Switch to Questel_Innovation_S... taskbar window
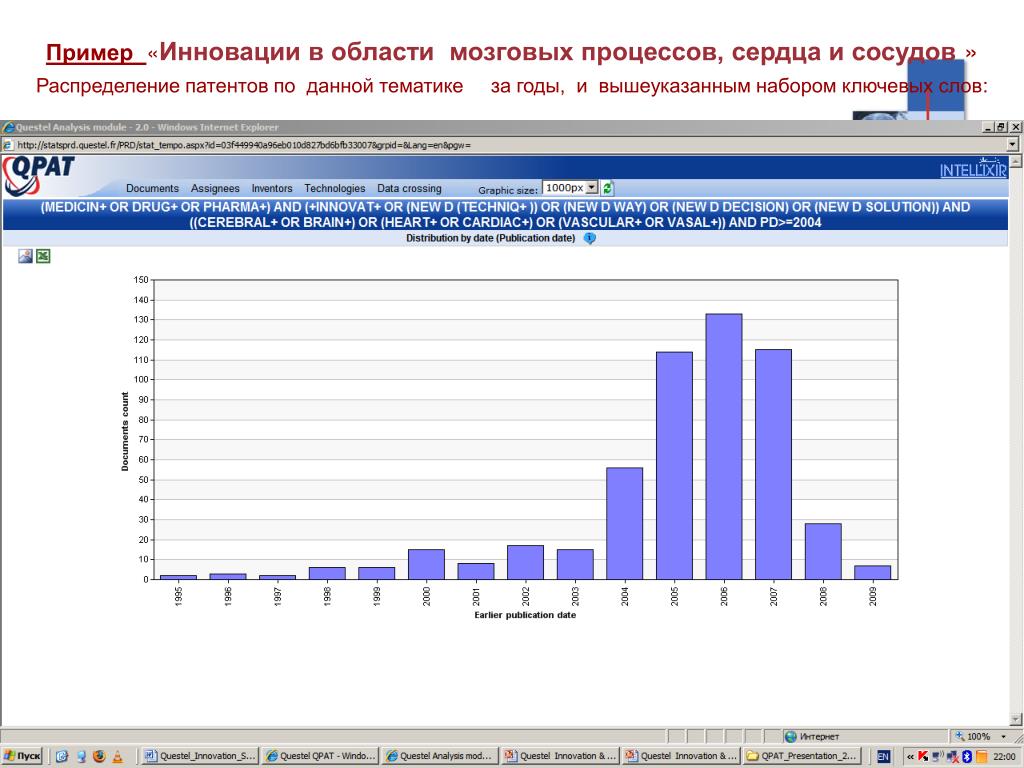 [200, 756]
